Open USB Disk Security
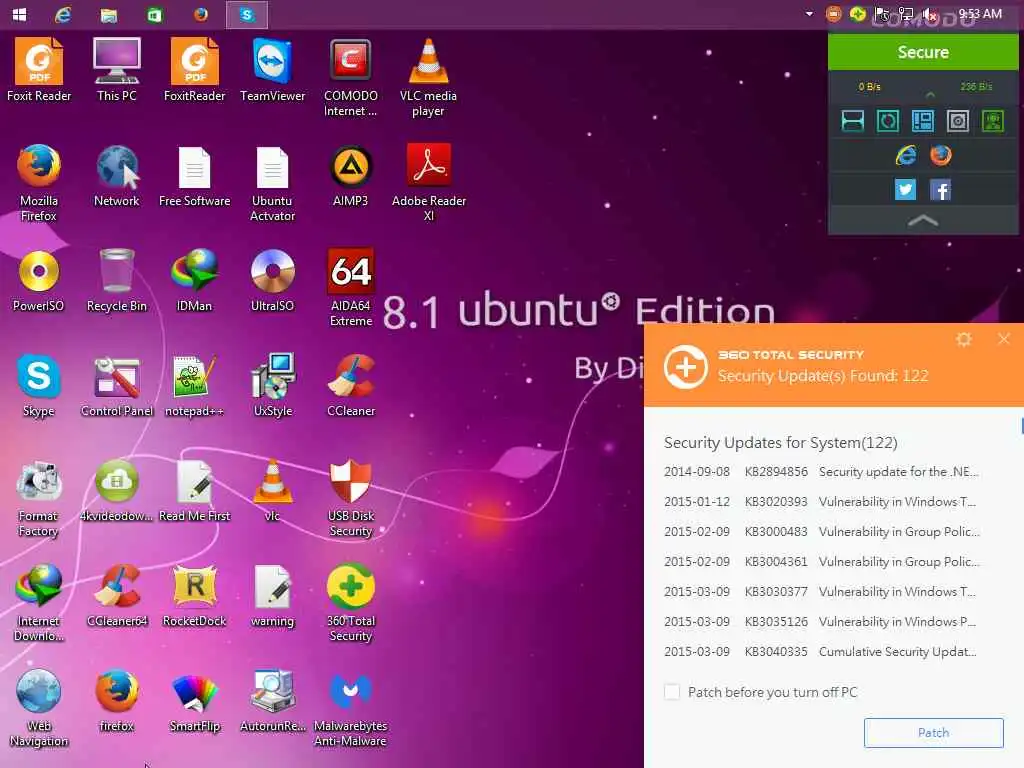This screenshot has height=768, width=1024. [x=351, y=498]
